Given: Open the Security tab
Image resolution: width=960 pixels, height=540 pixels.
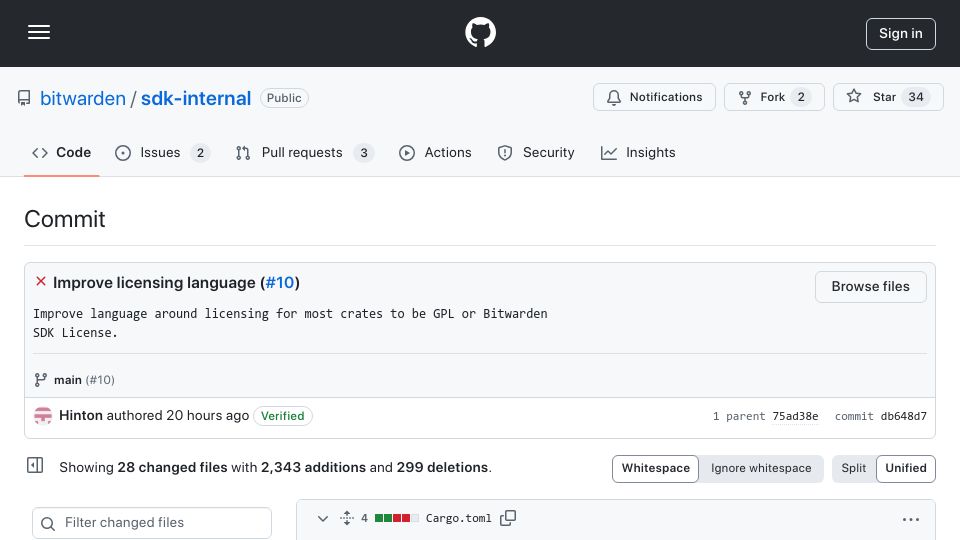Looking at the screenshot, I should (536, 152).
